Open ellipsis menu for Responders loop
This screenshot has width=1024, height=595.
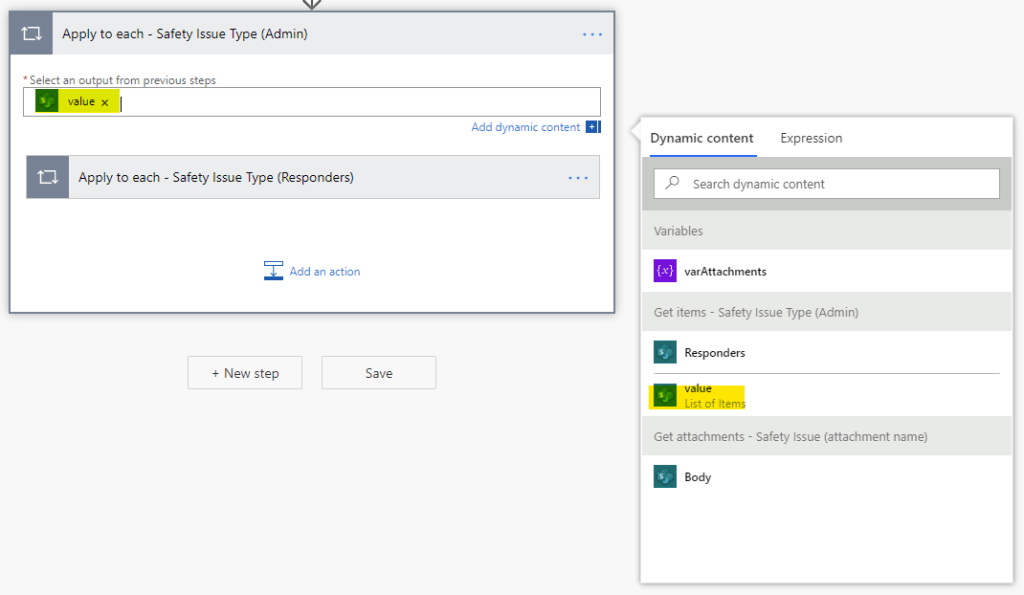coord(578,177)
